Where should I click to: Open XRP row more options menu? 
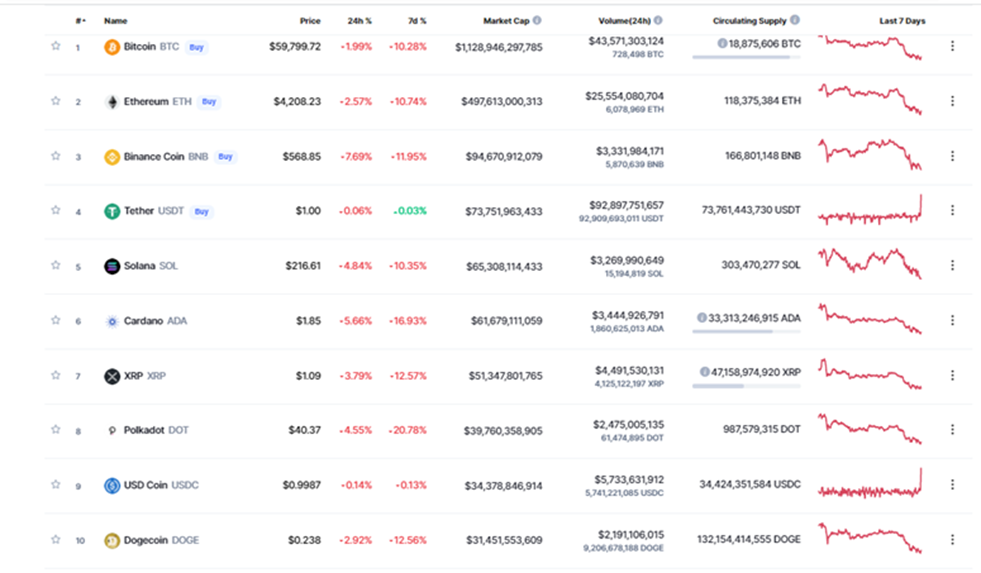952,375
